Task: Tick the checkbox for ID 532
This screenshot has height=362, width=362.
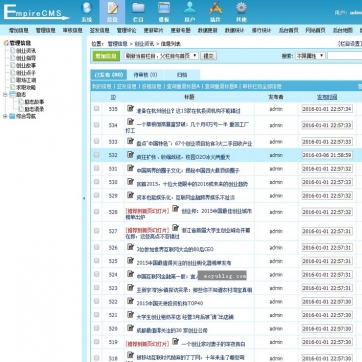Action: (x=97, y=155)
